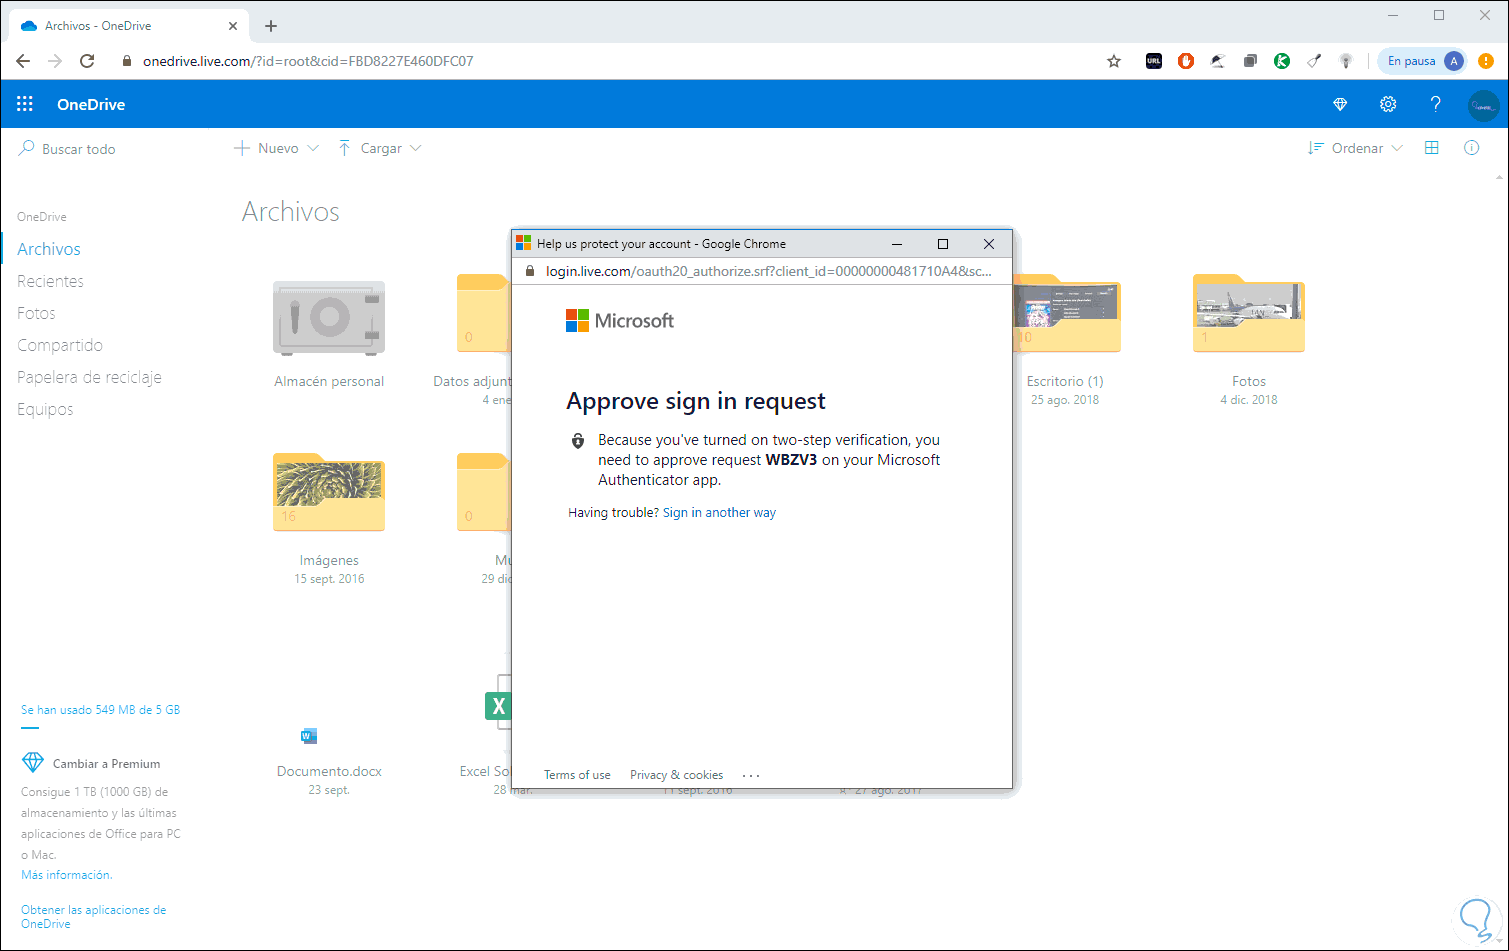This screenshot has width=1509, height=951.
Task: Open the information details pane icon
Action: 1472,148
